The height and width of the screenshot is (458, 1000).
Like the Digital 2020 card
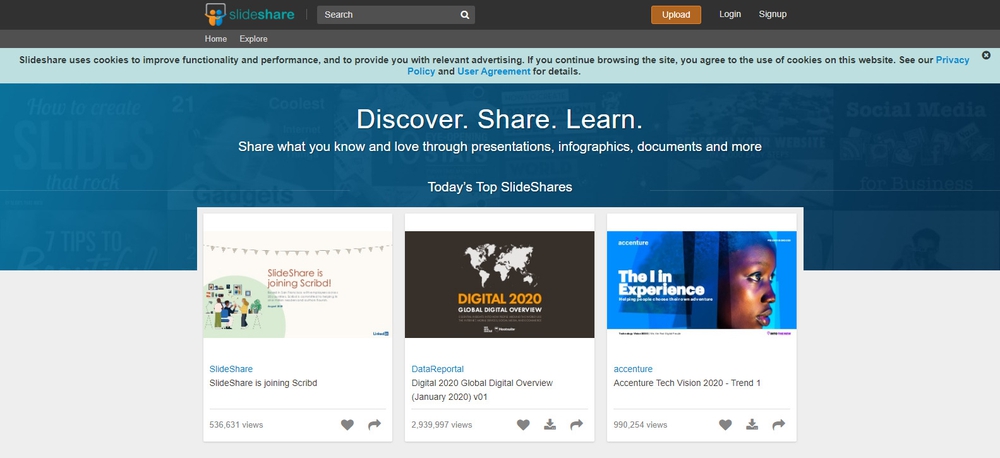523,425
